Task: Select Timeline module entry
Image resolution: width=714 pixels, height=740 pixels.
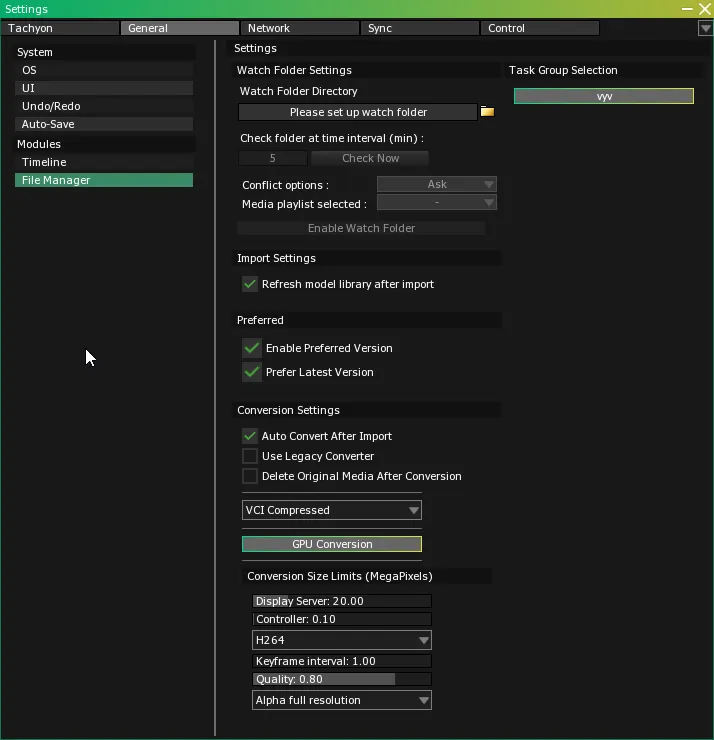Action: (104, 162)
